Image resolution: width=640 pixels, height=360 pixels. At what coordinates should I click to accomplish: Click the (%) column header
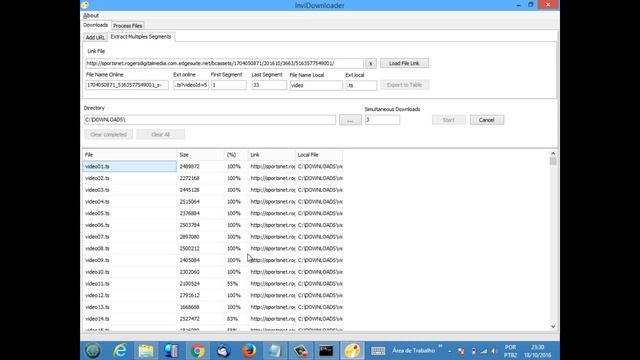pyautogui.click(x=236, y=155)
